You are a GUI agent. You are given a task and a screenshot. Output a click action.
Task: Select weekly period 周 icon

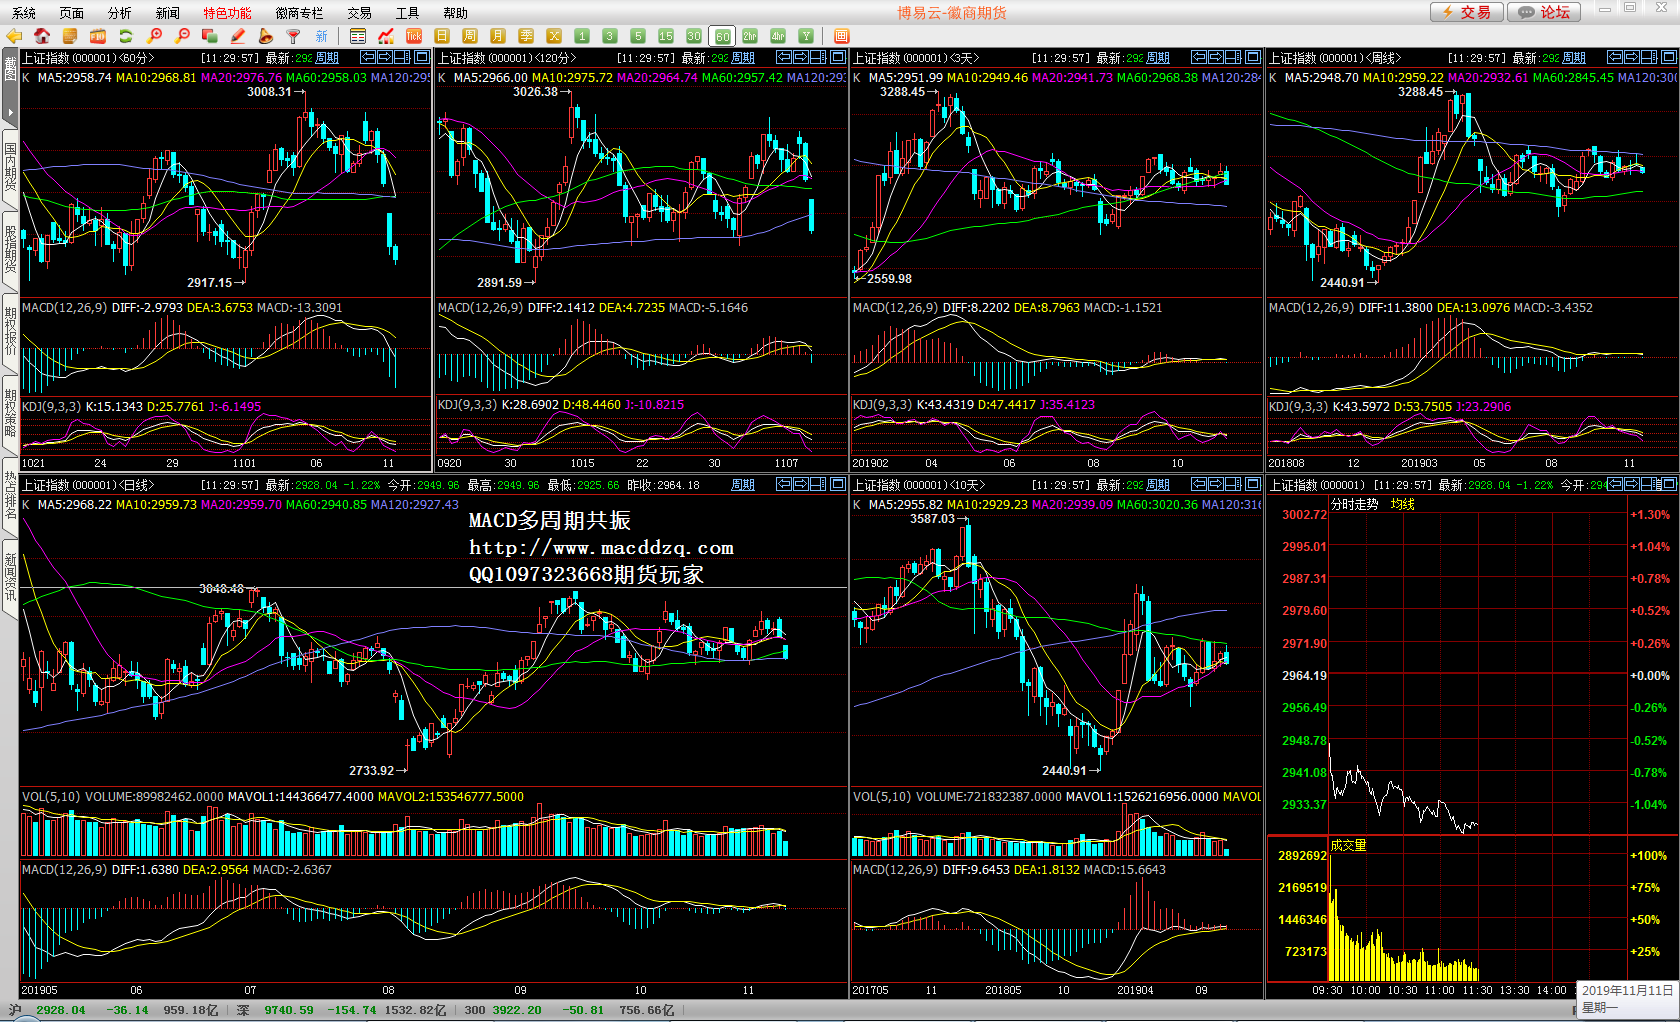click(x=470, y=36)
